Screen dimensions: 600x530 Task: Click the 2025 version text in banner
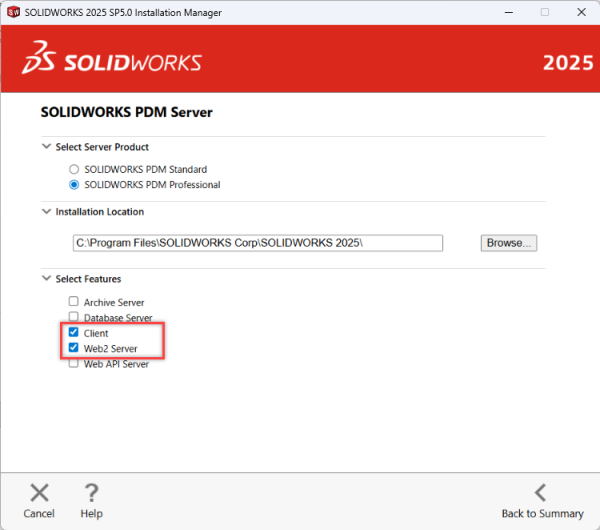click(568, 63)
